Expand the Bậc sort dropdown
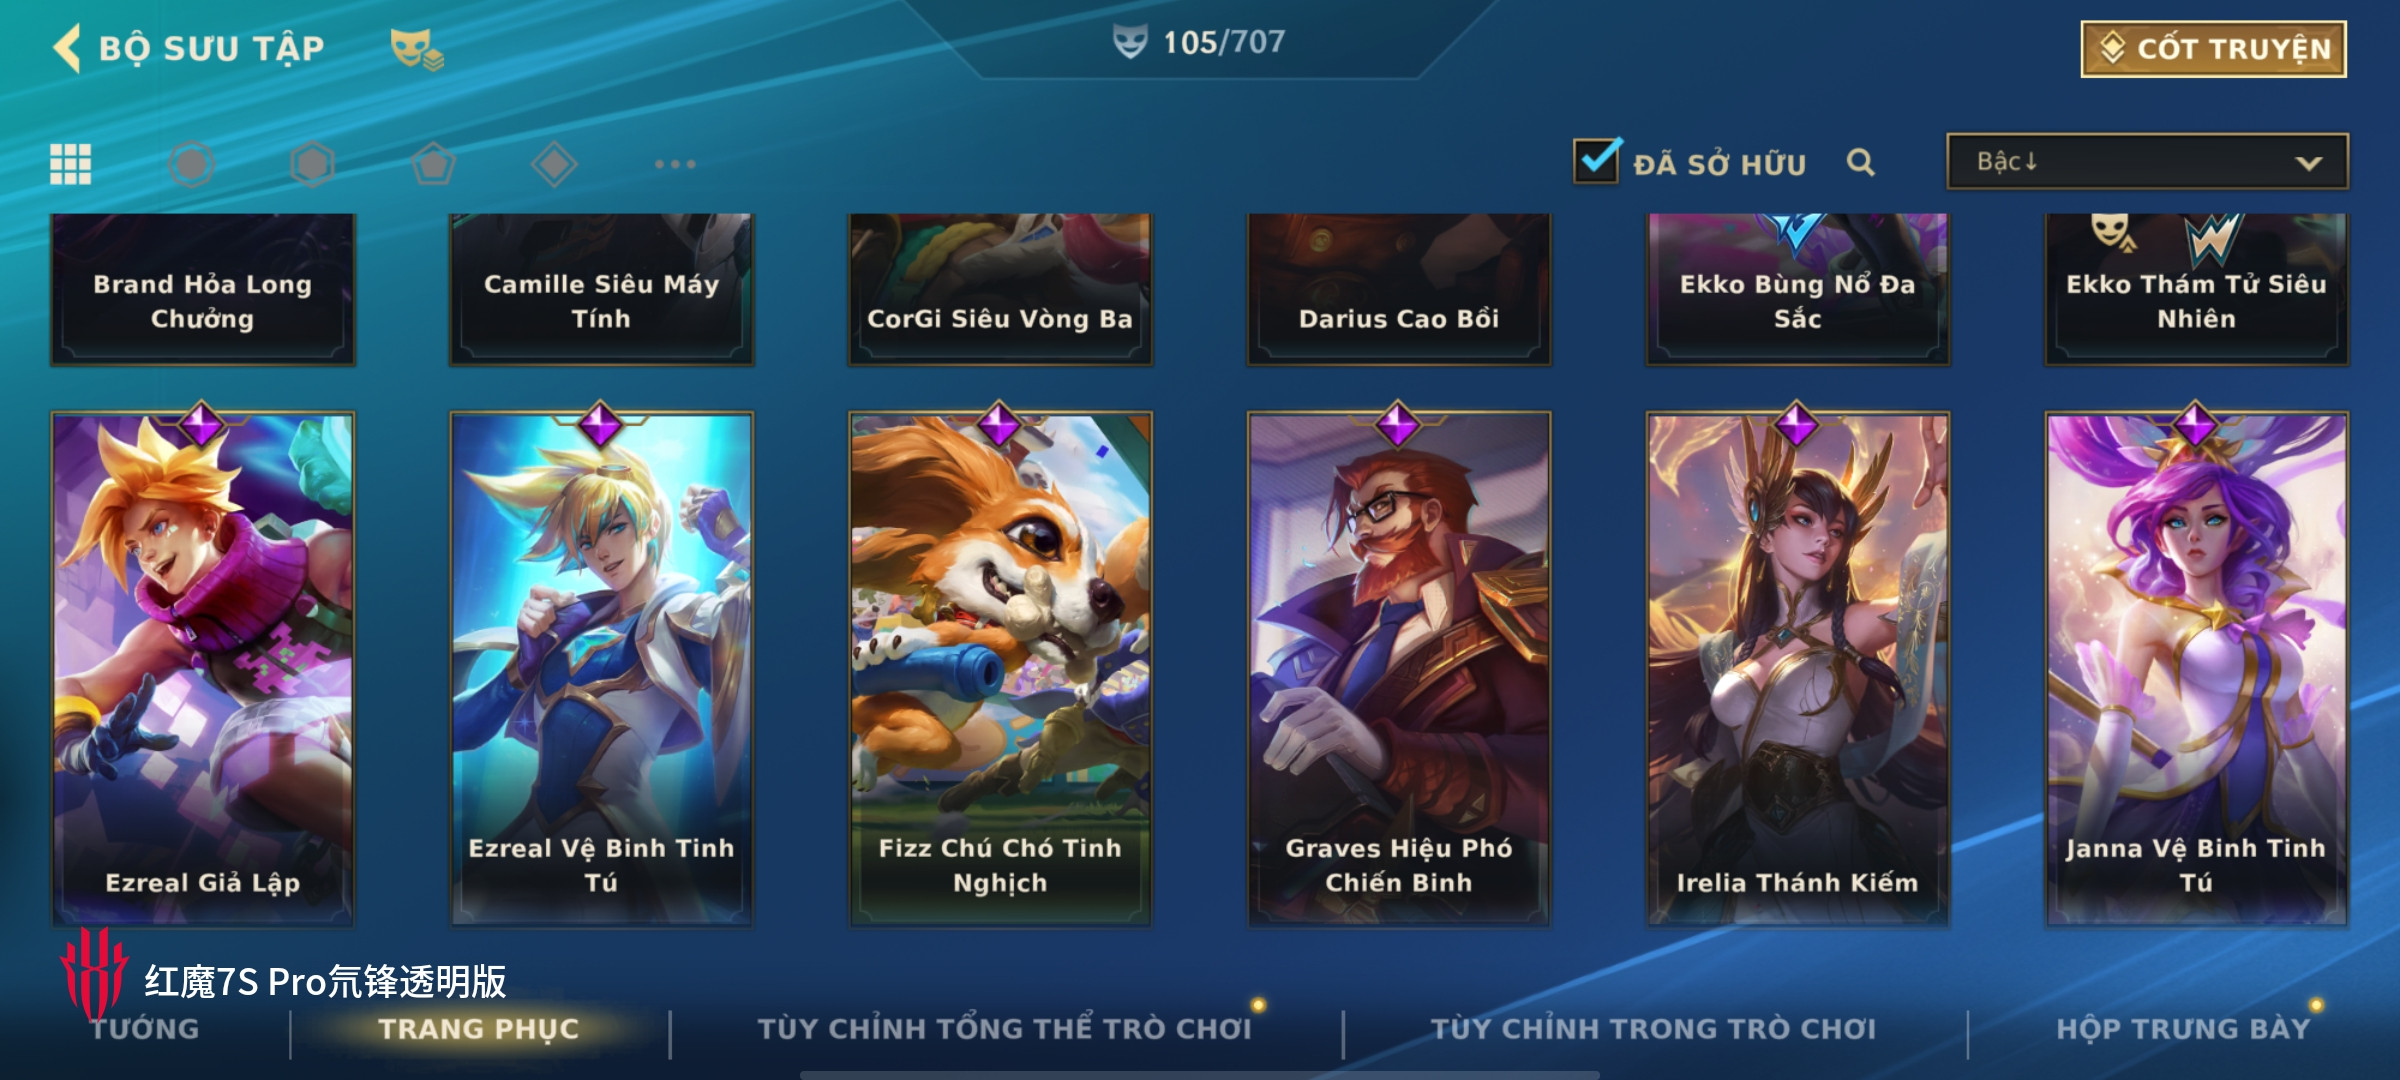 (x=2147, y=162)
